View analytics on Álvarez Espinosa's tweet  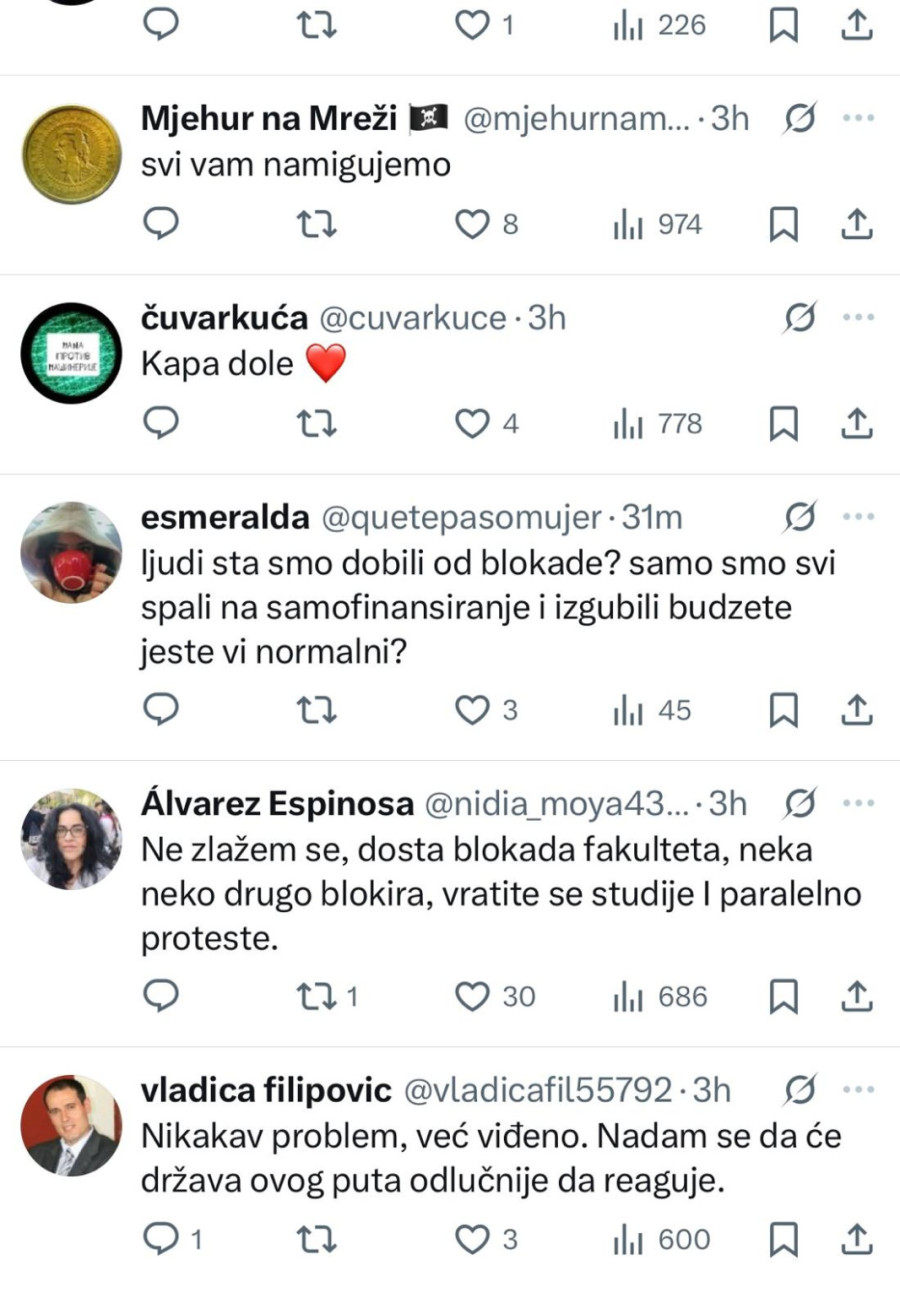click(x=659, y=997)
